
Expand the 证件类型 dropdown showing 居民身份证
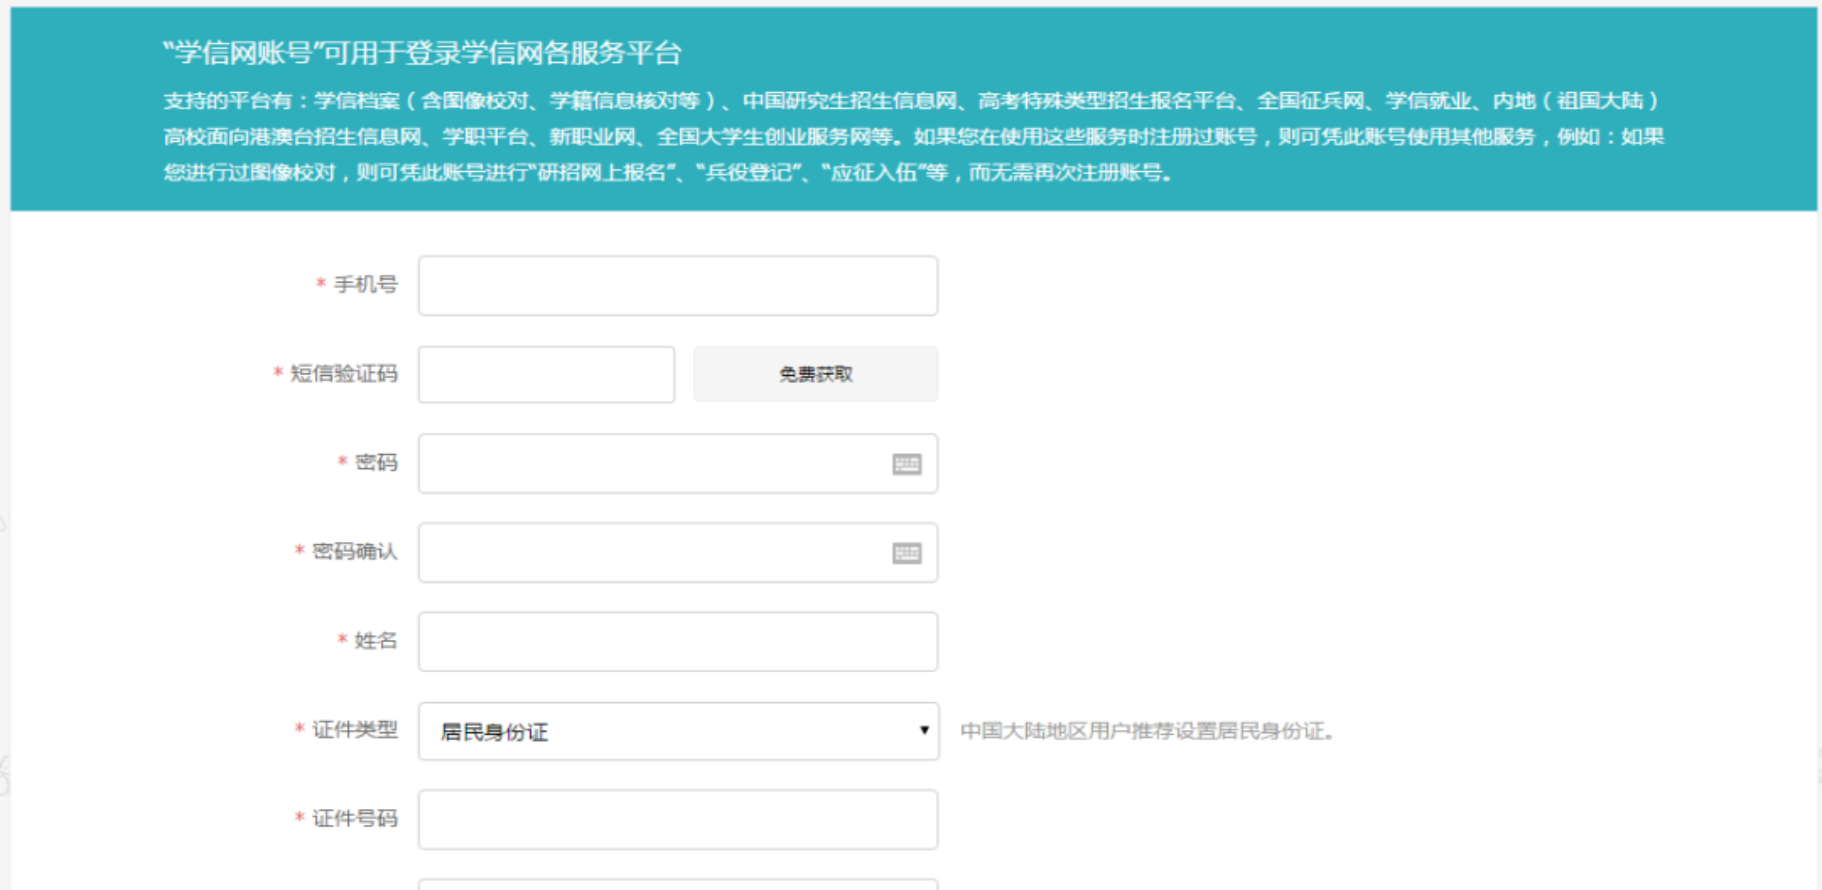click(678, 731)
